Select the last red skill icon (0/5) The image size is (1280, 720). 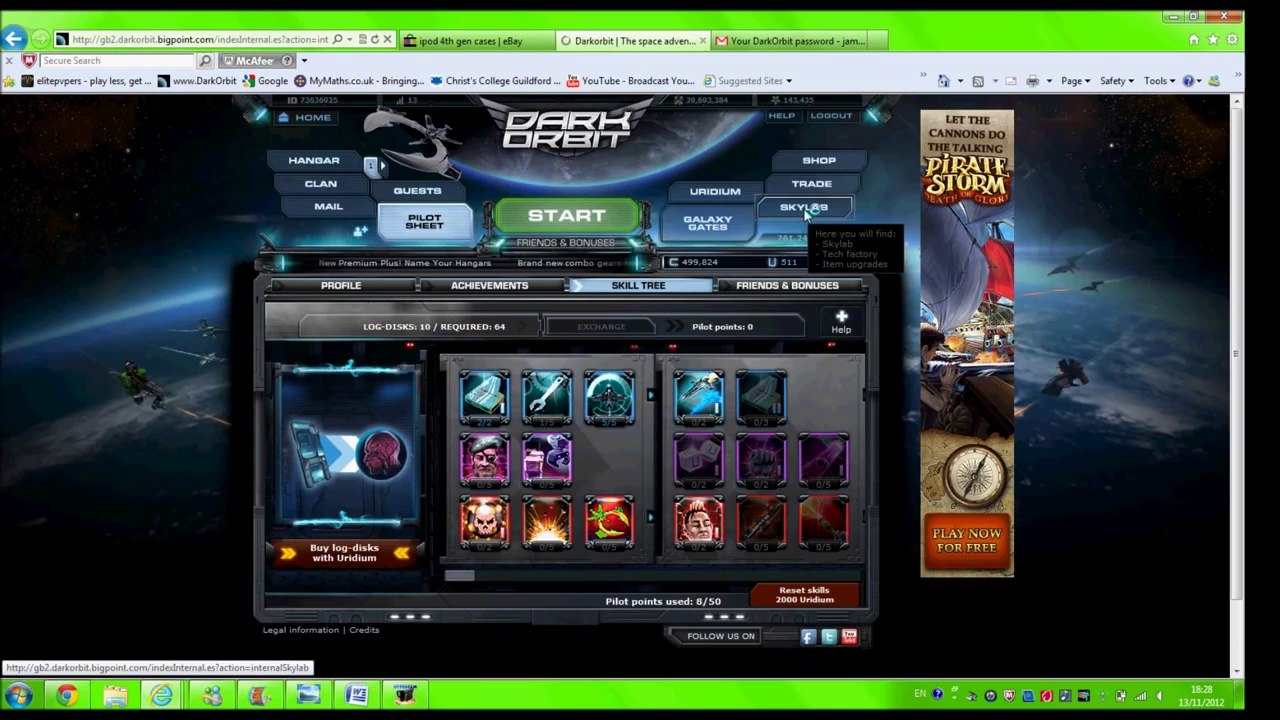point(823,523)
